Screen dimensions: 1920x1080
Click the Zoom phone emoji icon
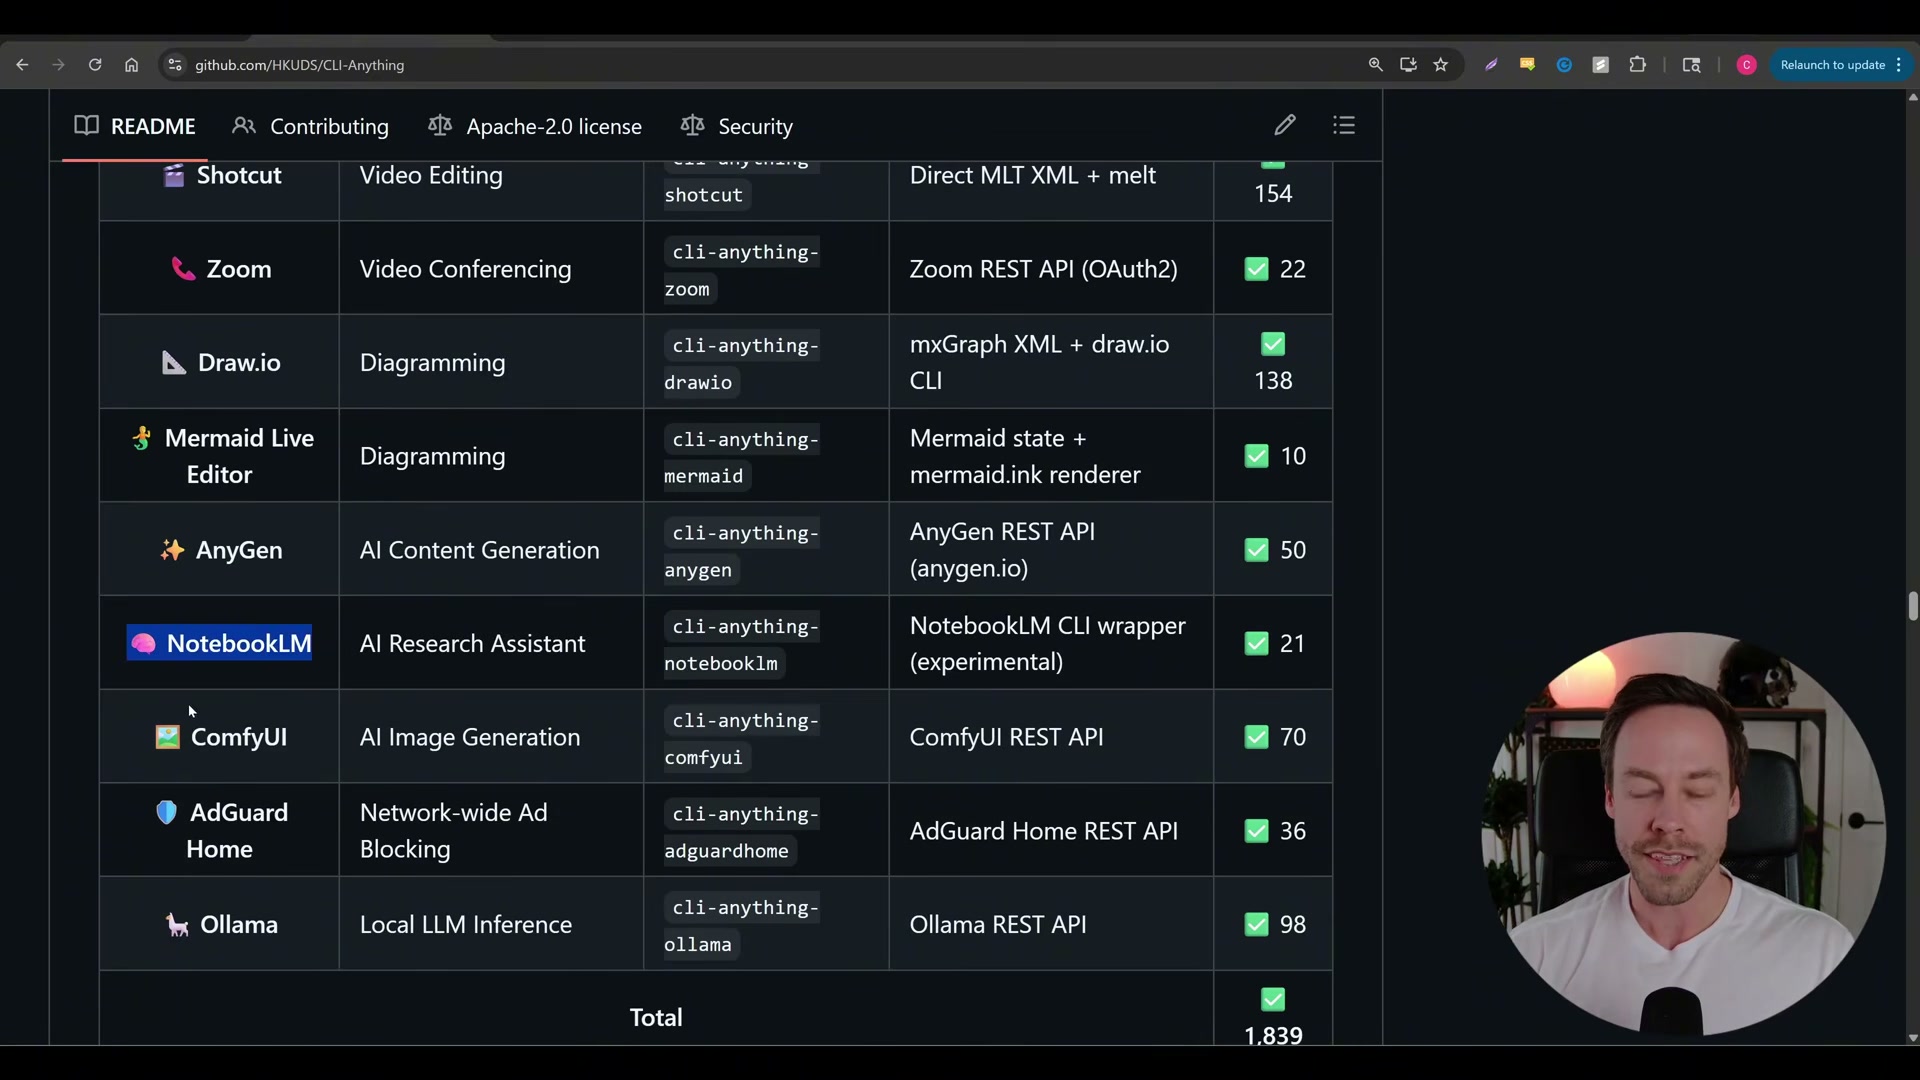click(x=183, y=269)
